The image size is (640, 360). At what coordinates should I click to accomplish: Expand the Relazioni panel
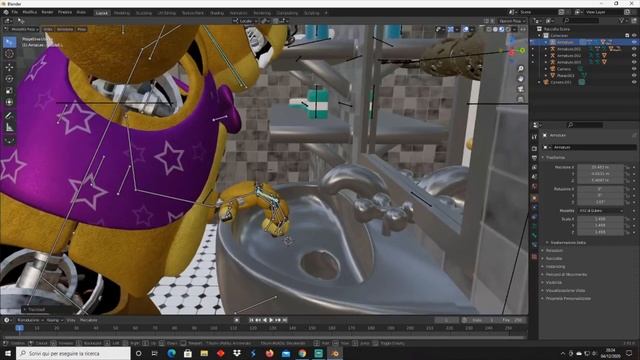click(x=553, y=250)
